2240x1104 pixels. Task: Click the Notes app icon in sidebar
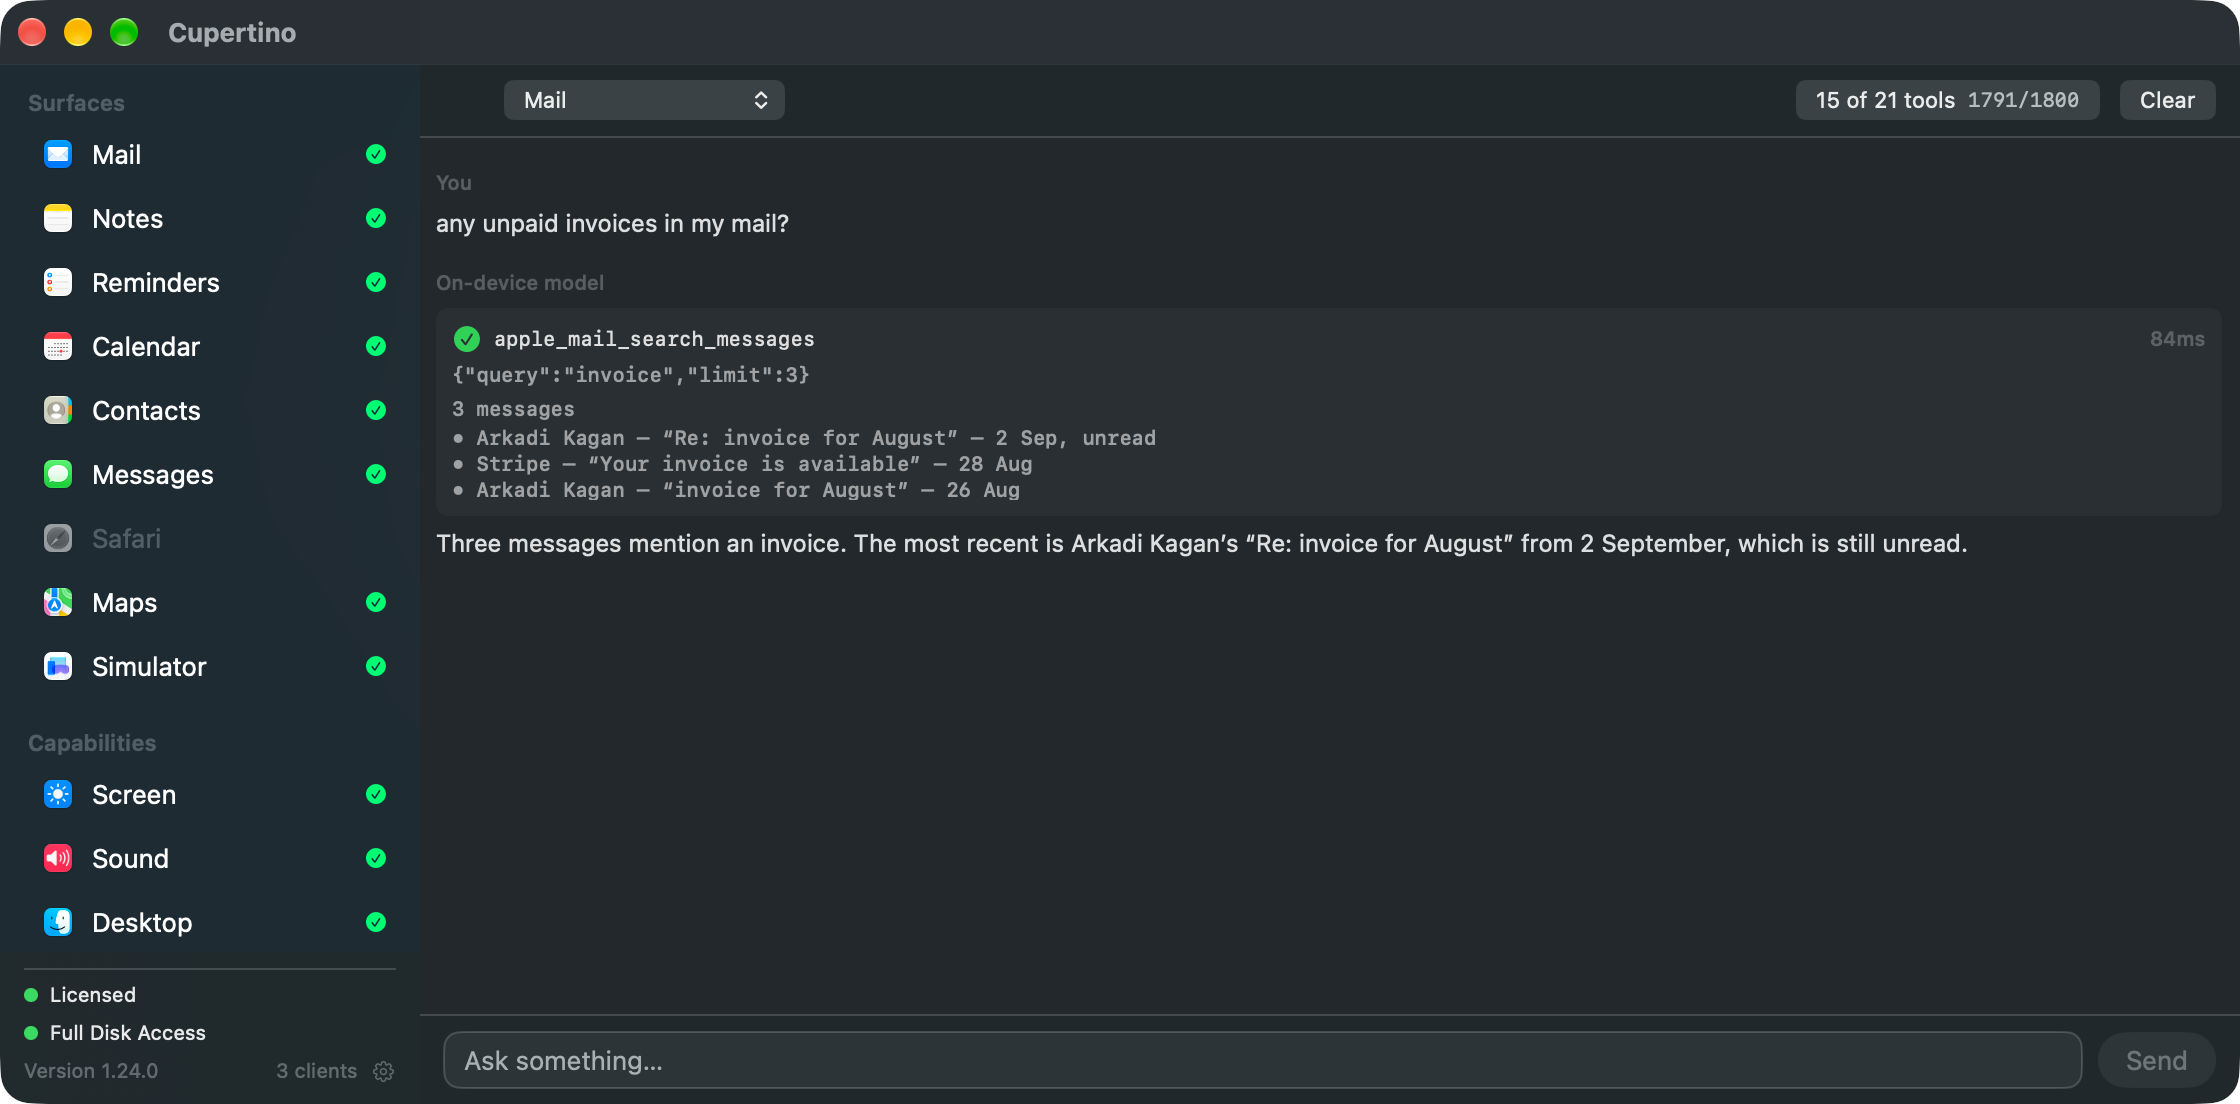[x=58, y=218]
